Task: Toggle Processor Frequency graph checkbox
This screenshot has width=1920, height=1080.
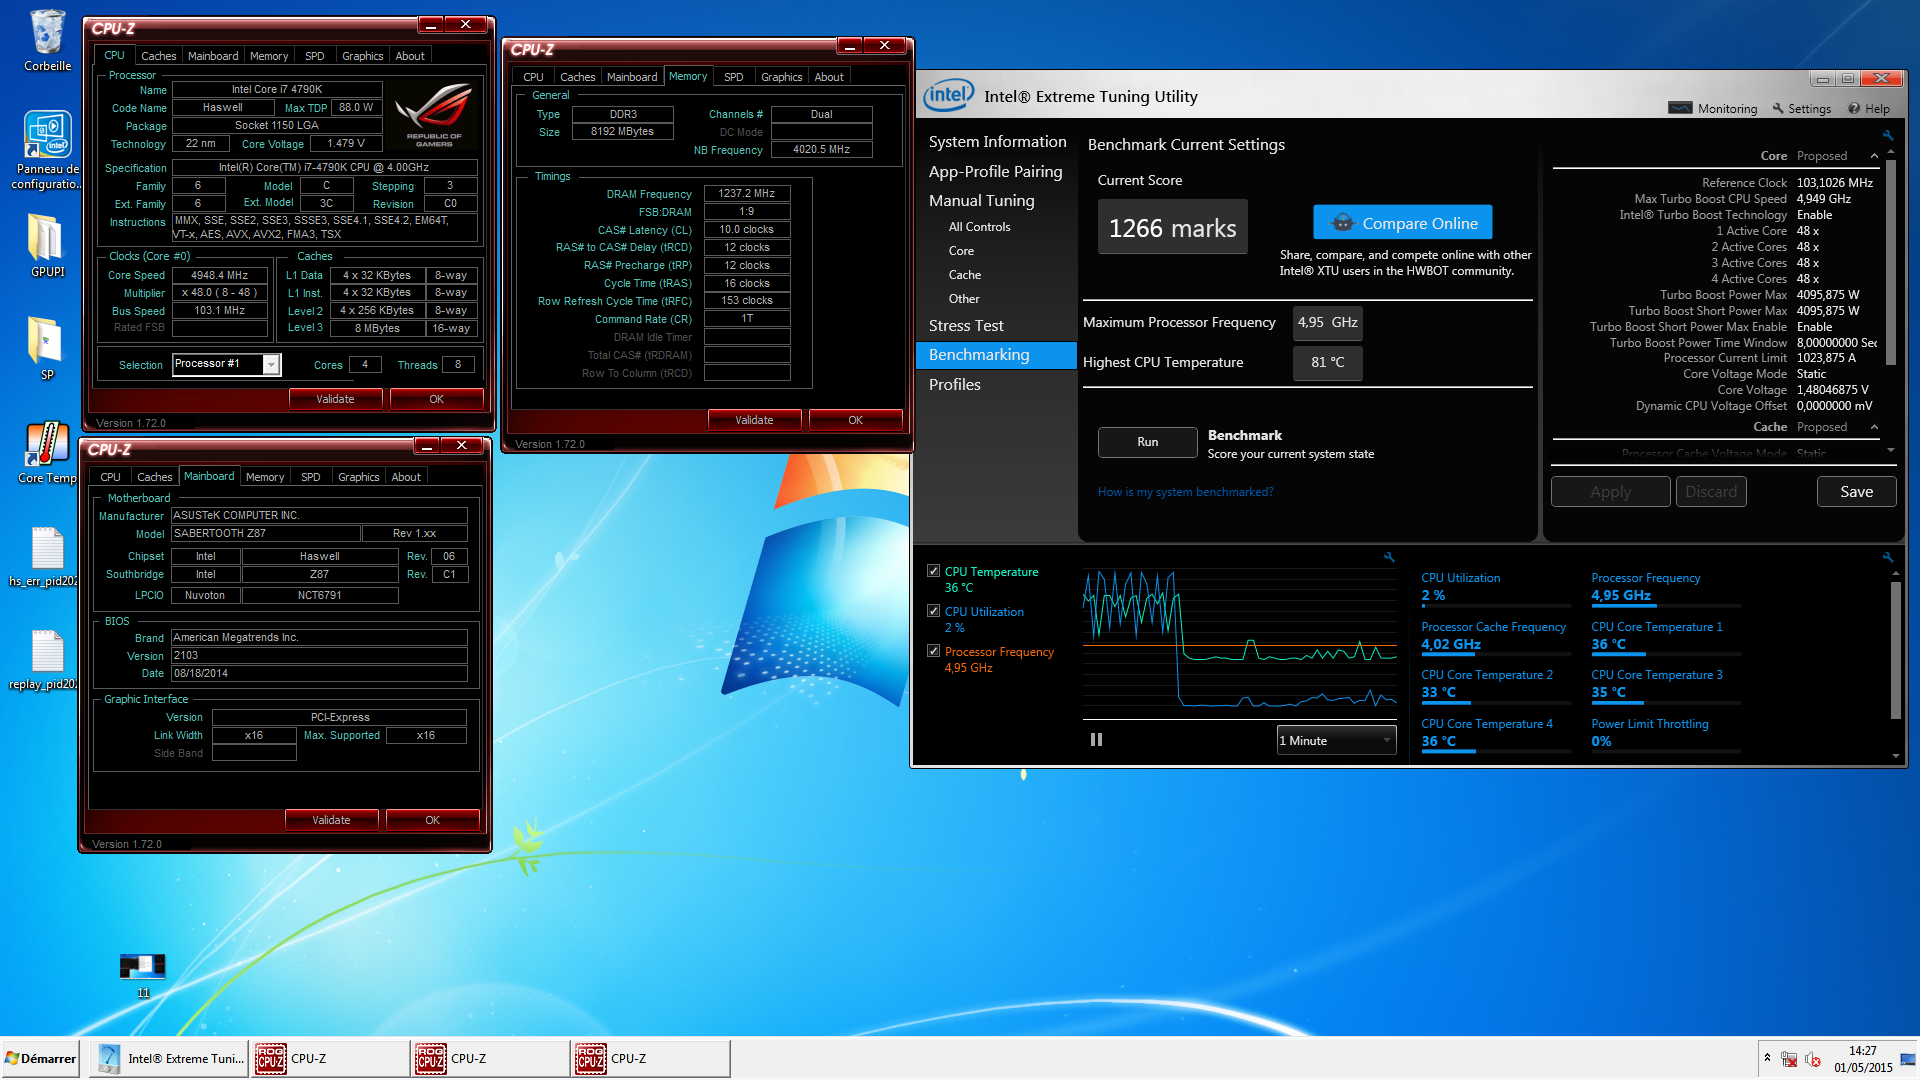Action: click(933, 651)
